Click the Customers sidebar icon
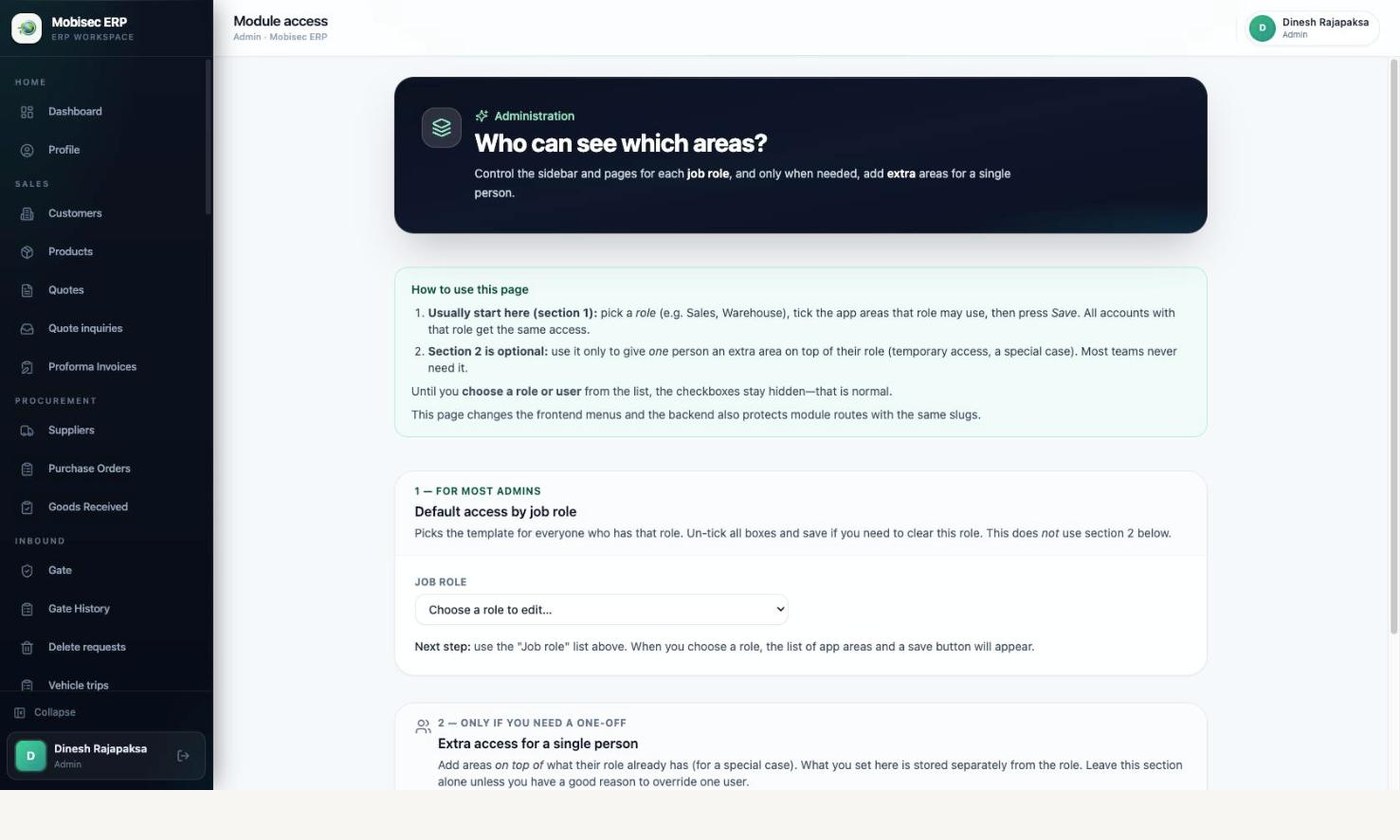This screenshot has width=1400, height=840. pos(27,214)
